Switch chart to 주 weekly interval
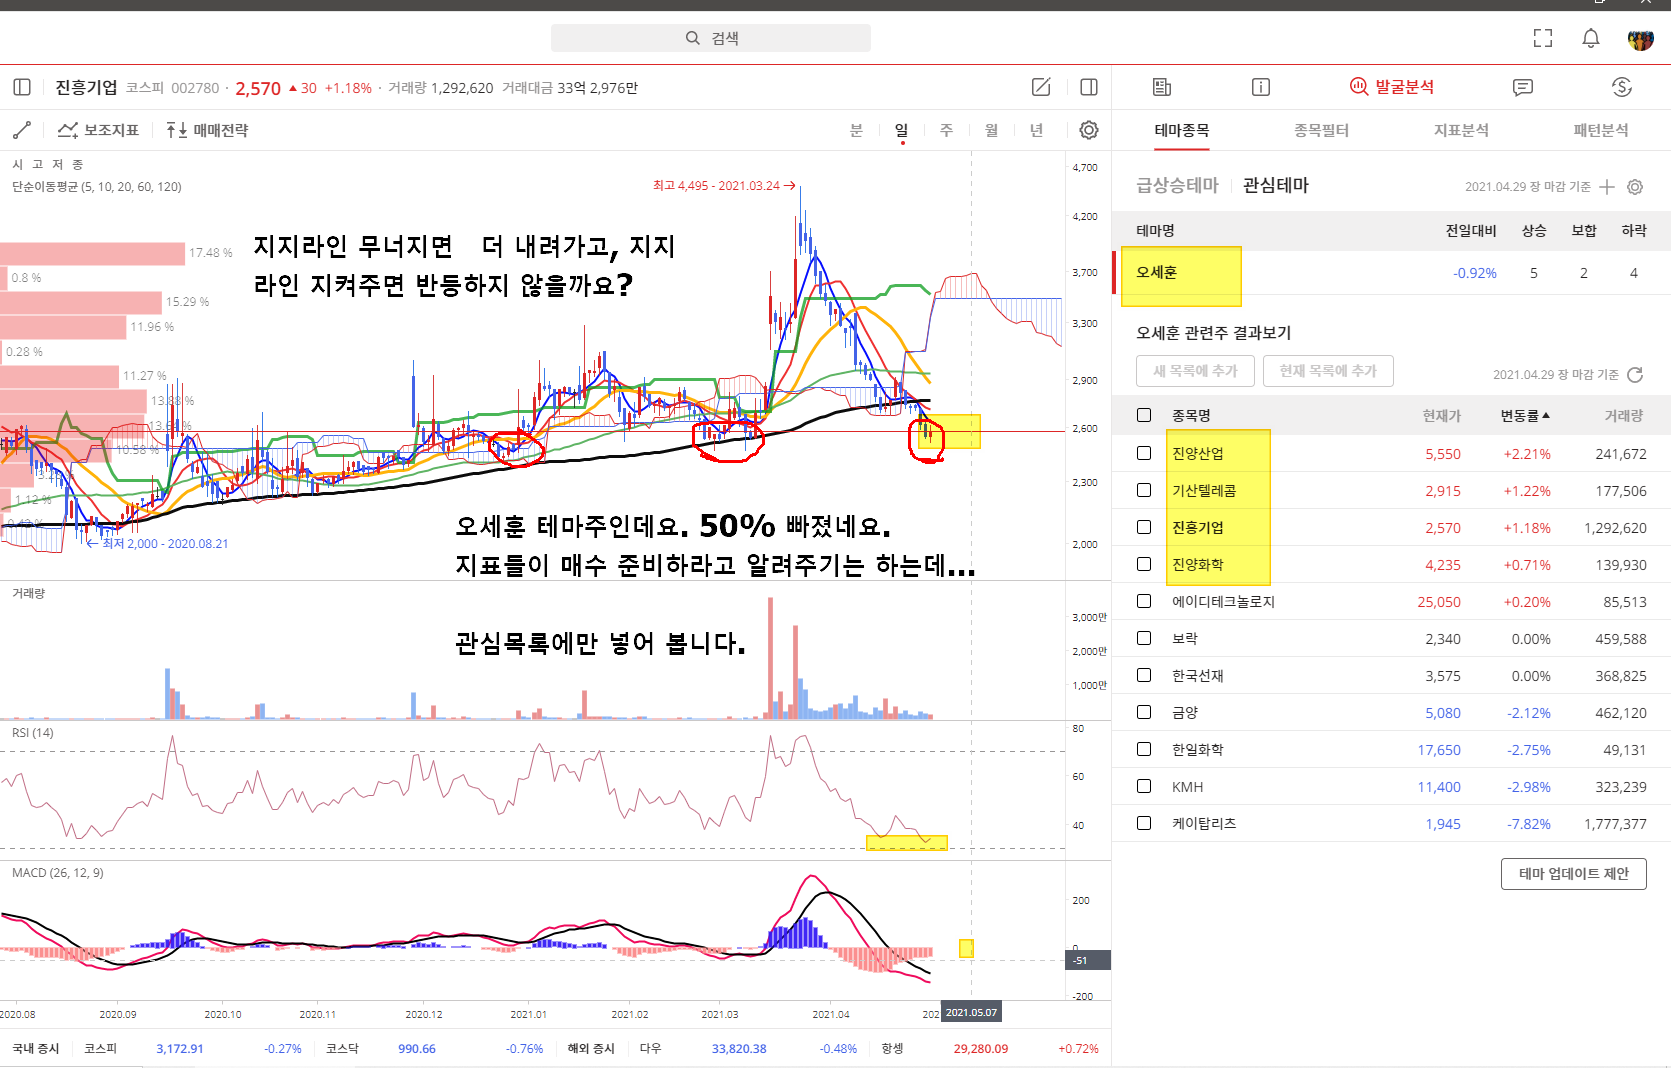Image resolution: width=1671 pixels, height=1068 pixels. [x=946, y=130]
